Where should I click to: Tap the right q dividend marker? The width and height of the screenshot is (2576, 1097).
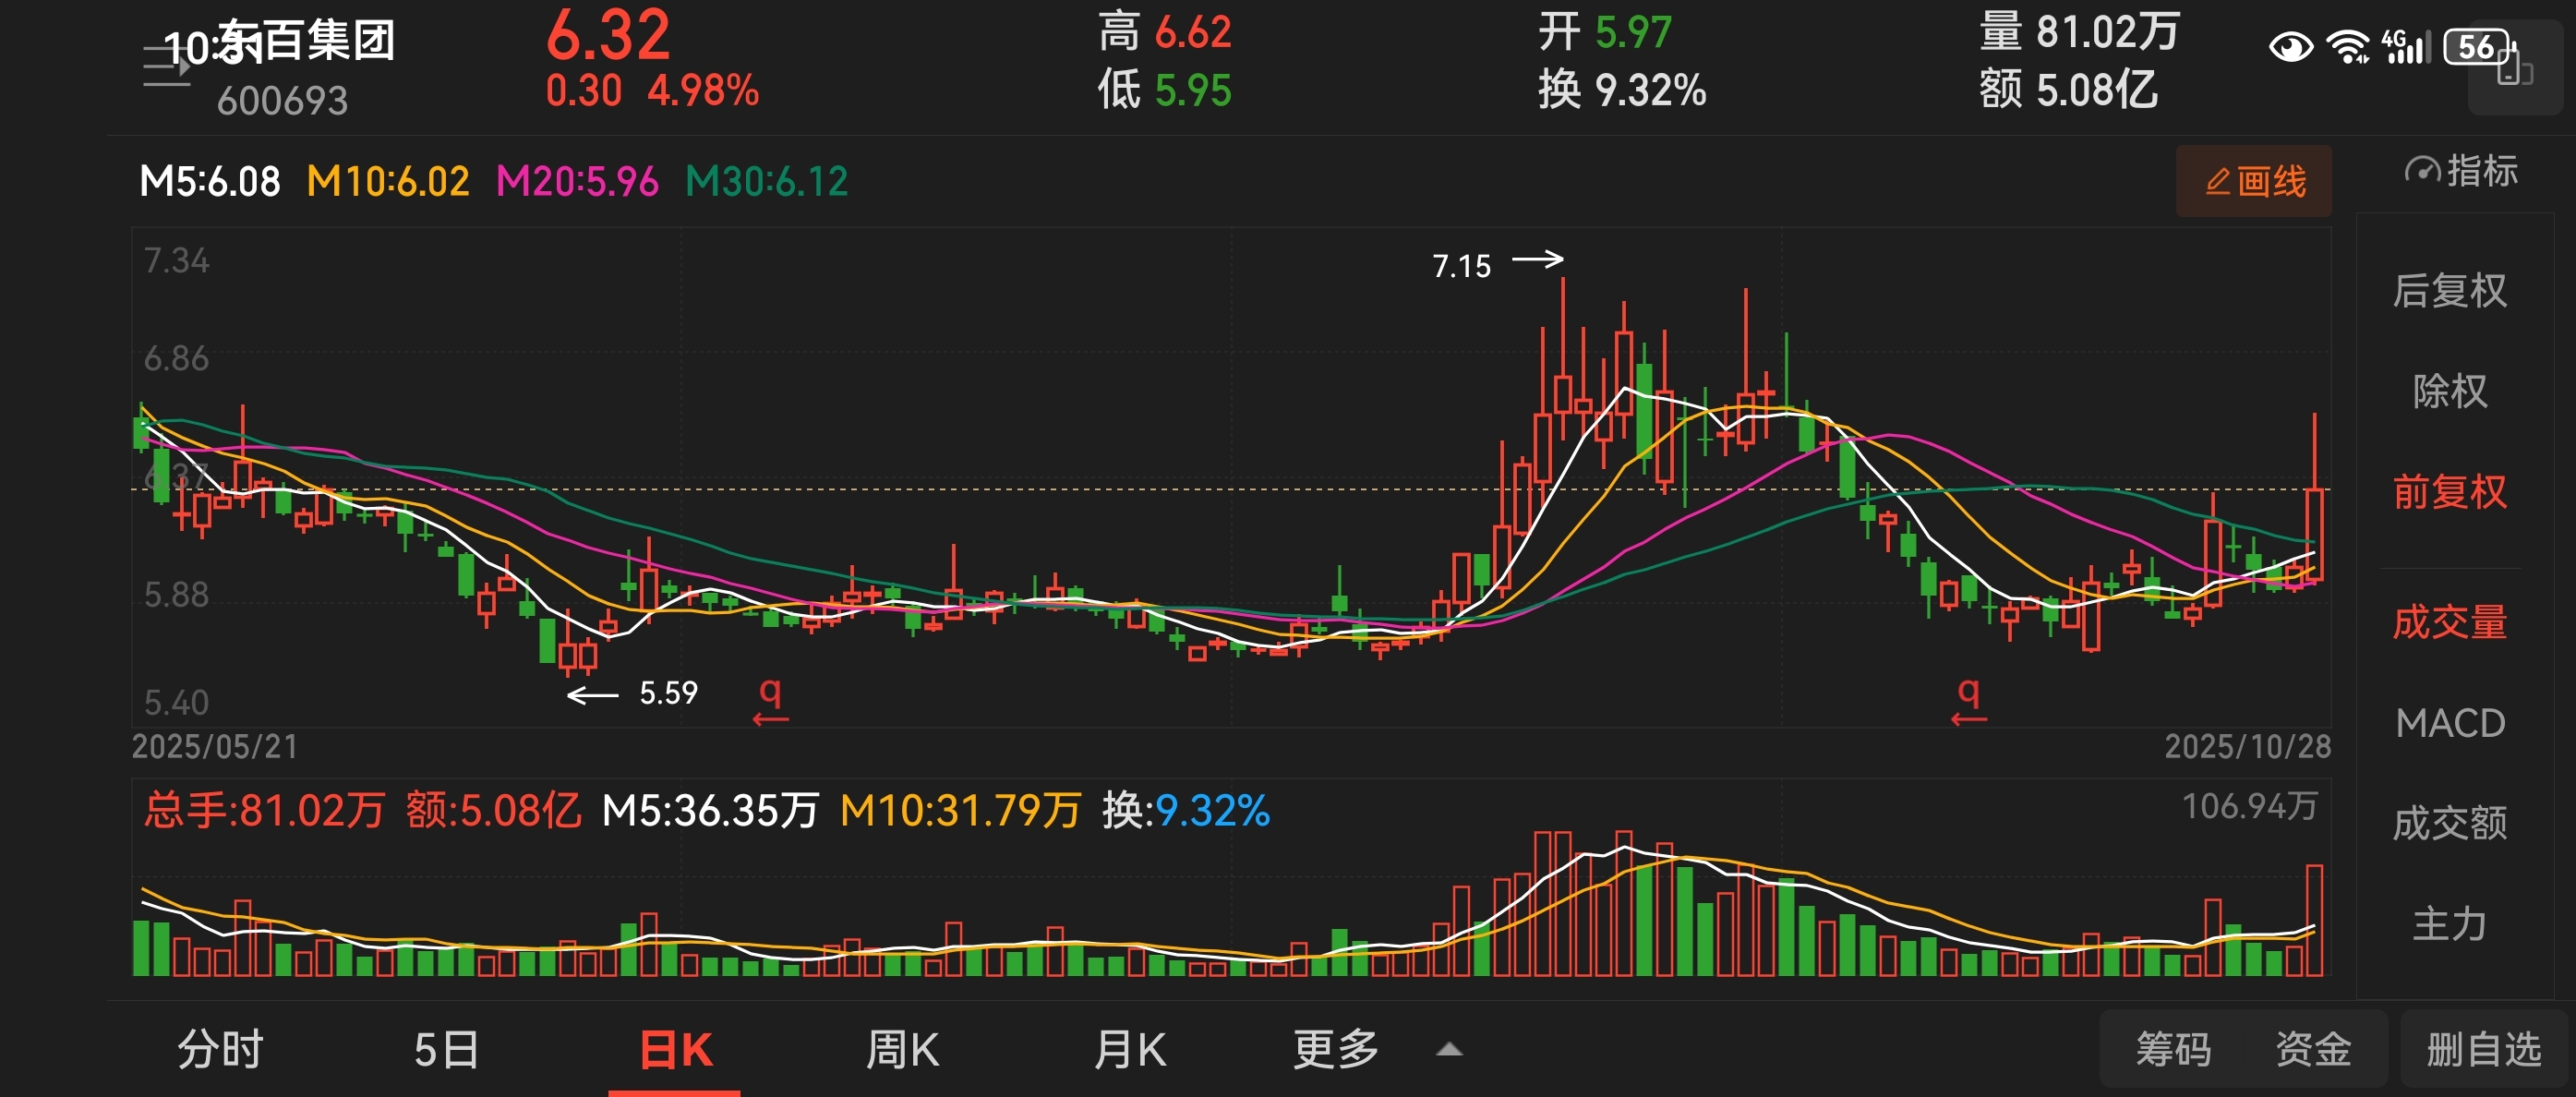click(1968, 699)
